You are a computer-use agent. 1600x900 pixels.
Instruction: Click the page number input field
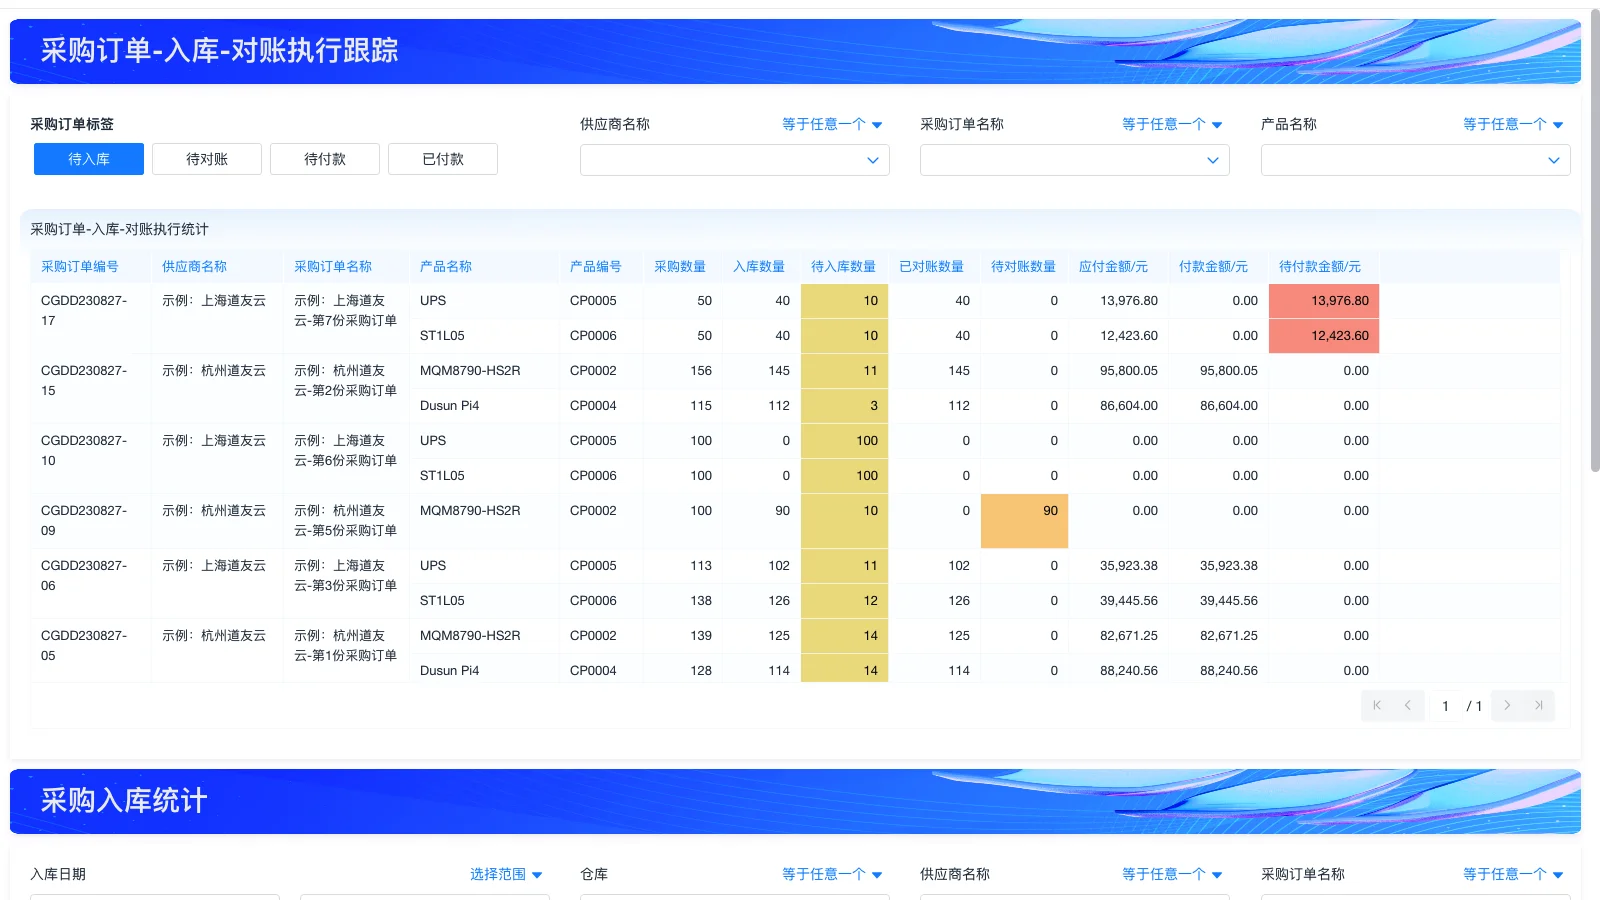(1445, 705)
